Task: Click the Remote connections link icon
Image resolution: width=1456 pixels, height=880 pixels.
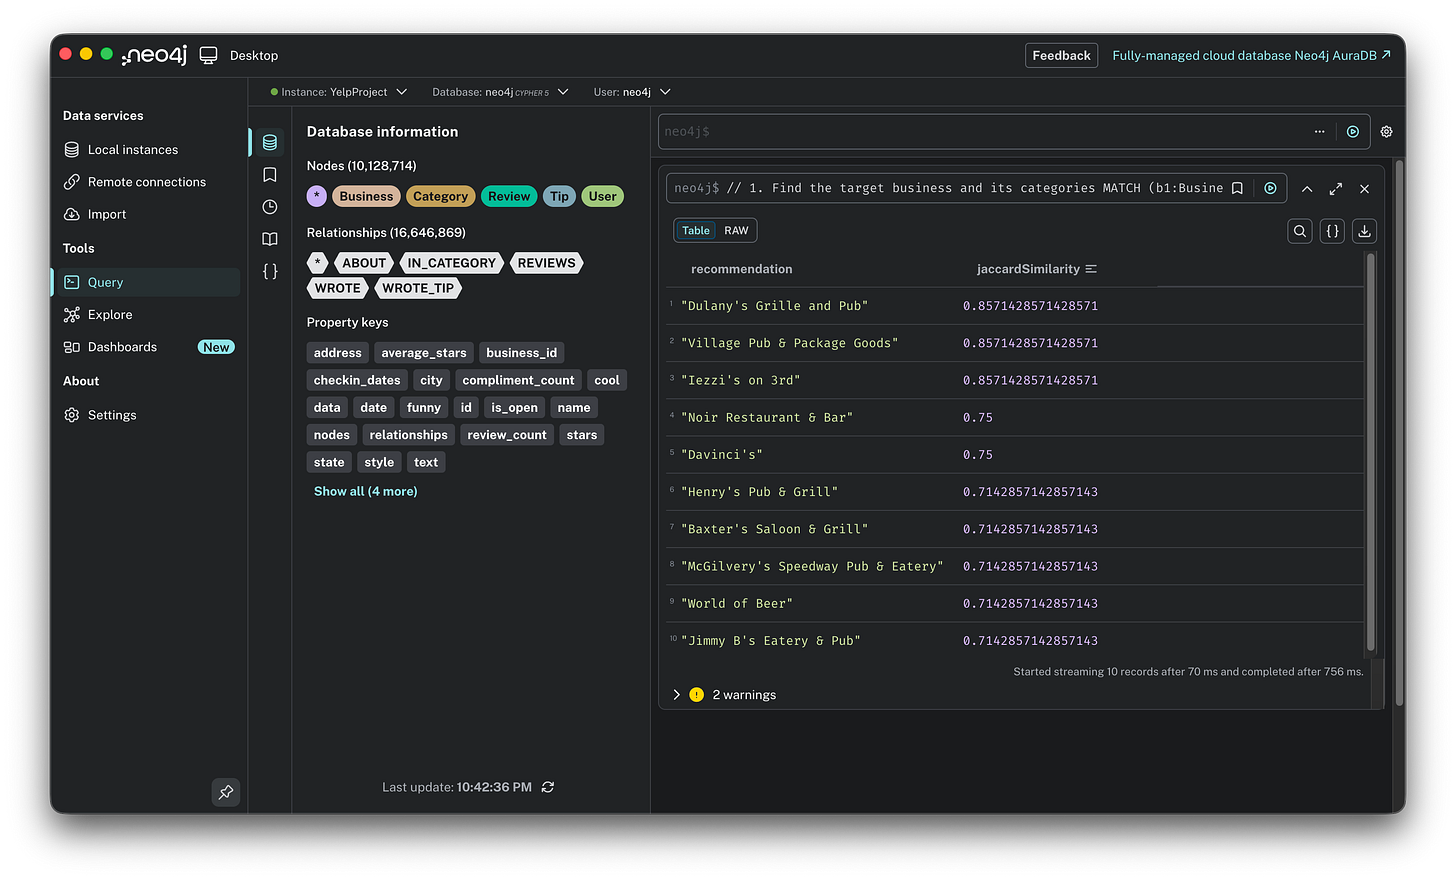Action: (72, 182)
